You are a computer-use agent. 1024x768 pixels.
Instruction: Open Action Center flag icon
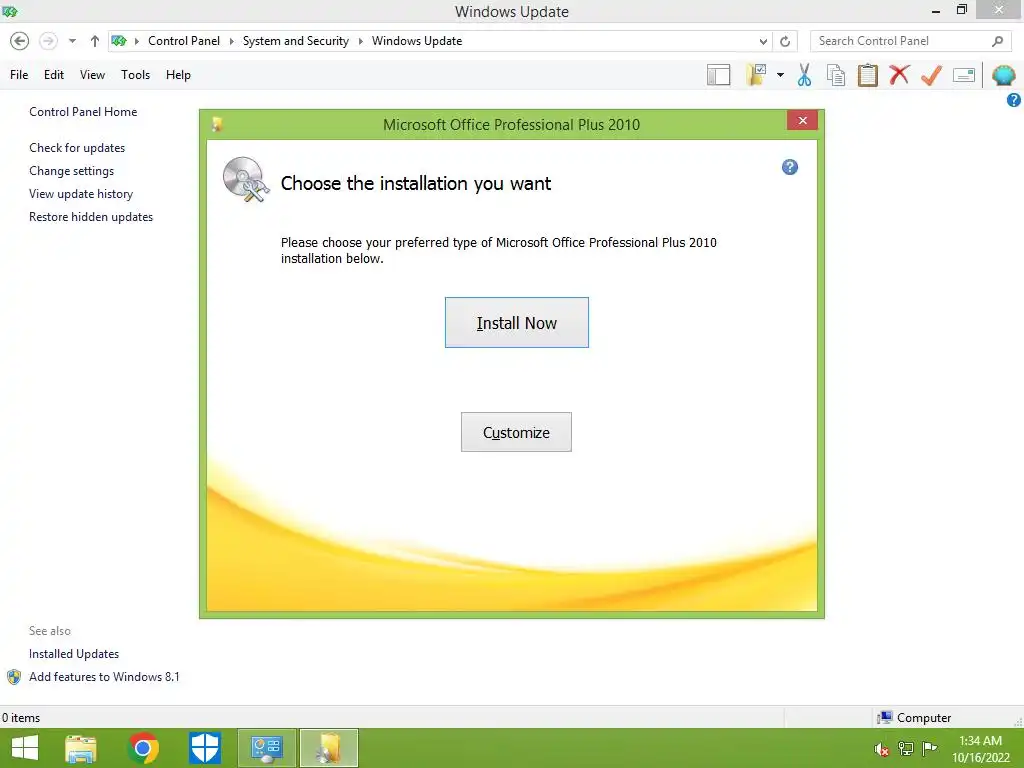tap(929, 748)
